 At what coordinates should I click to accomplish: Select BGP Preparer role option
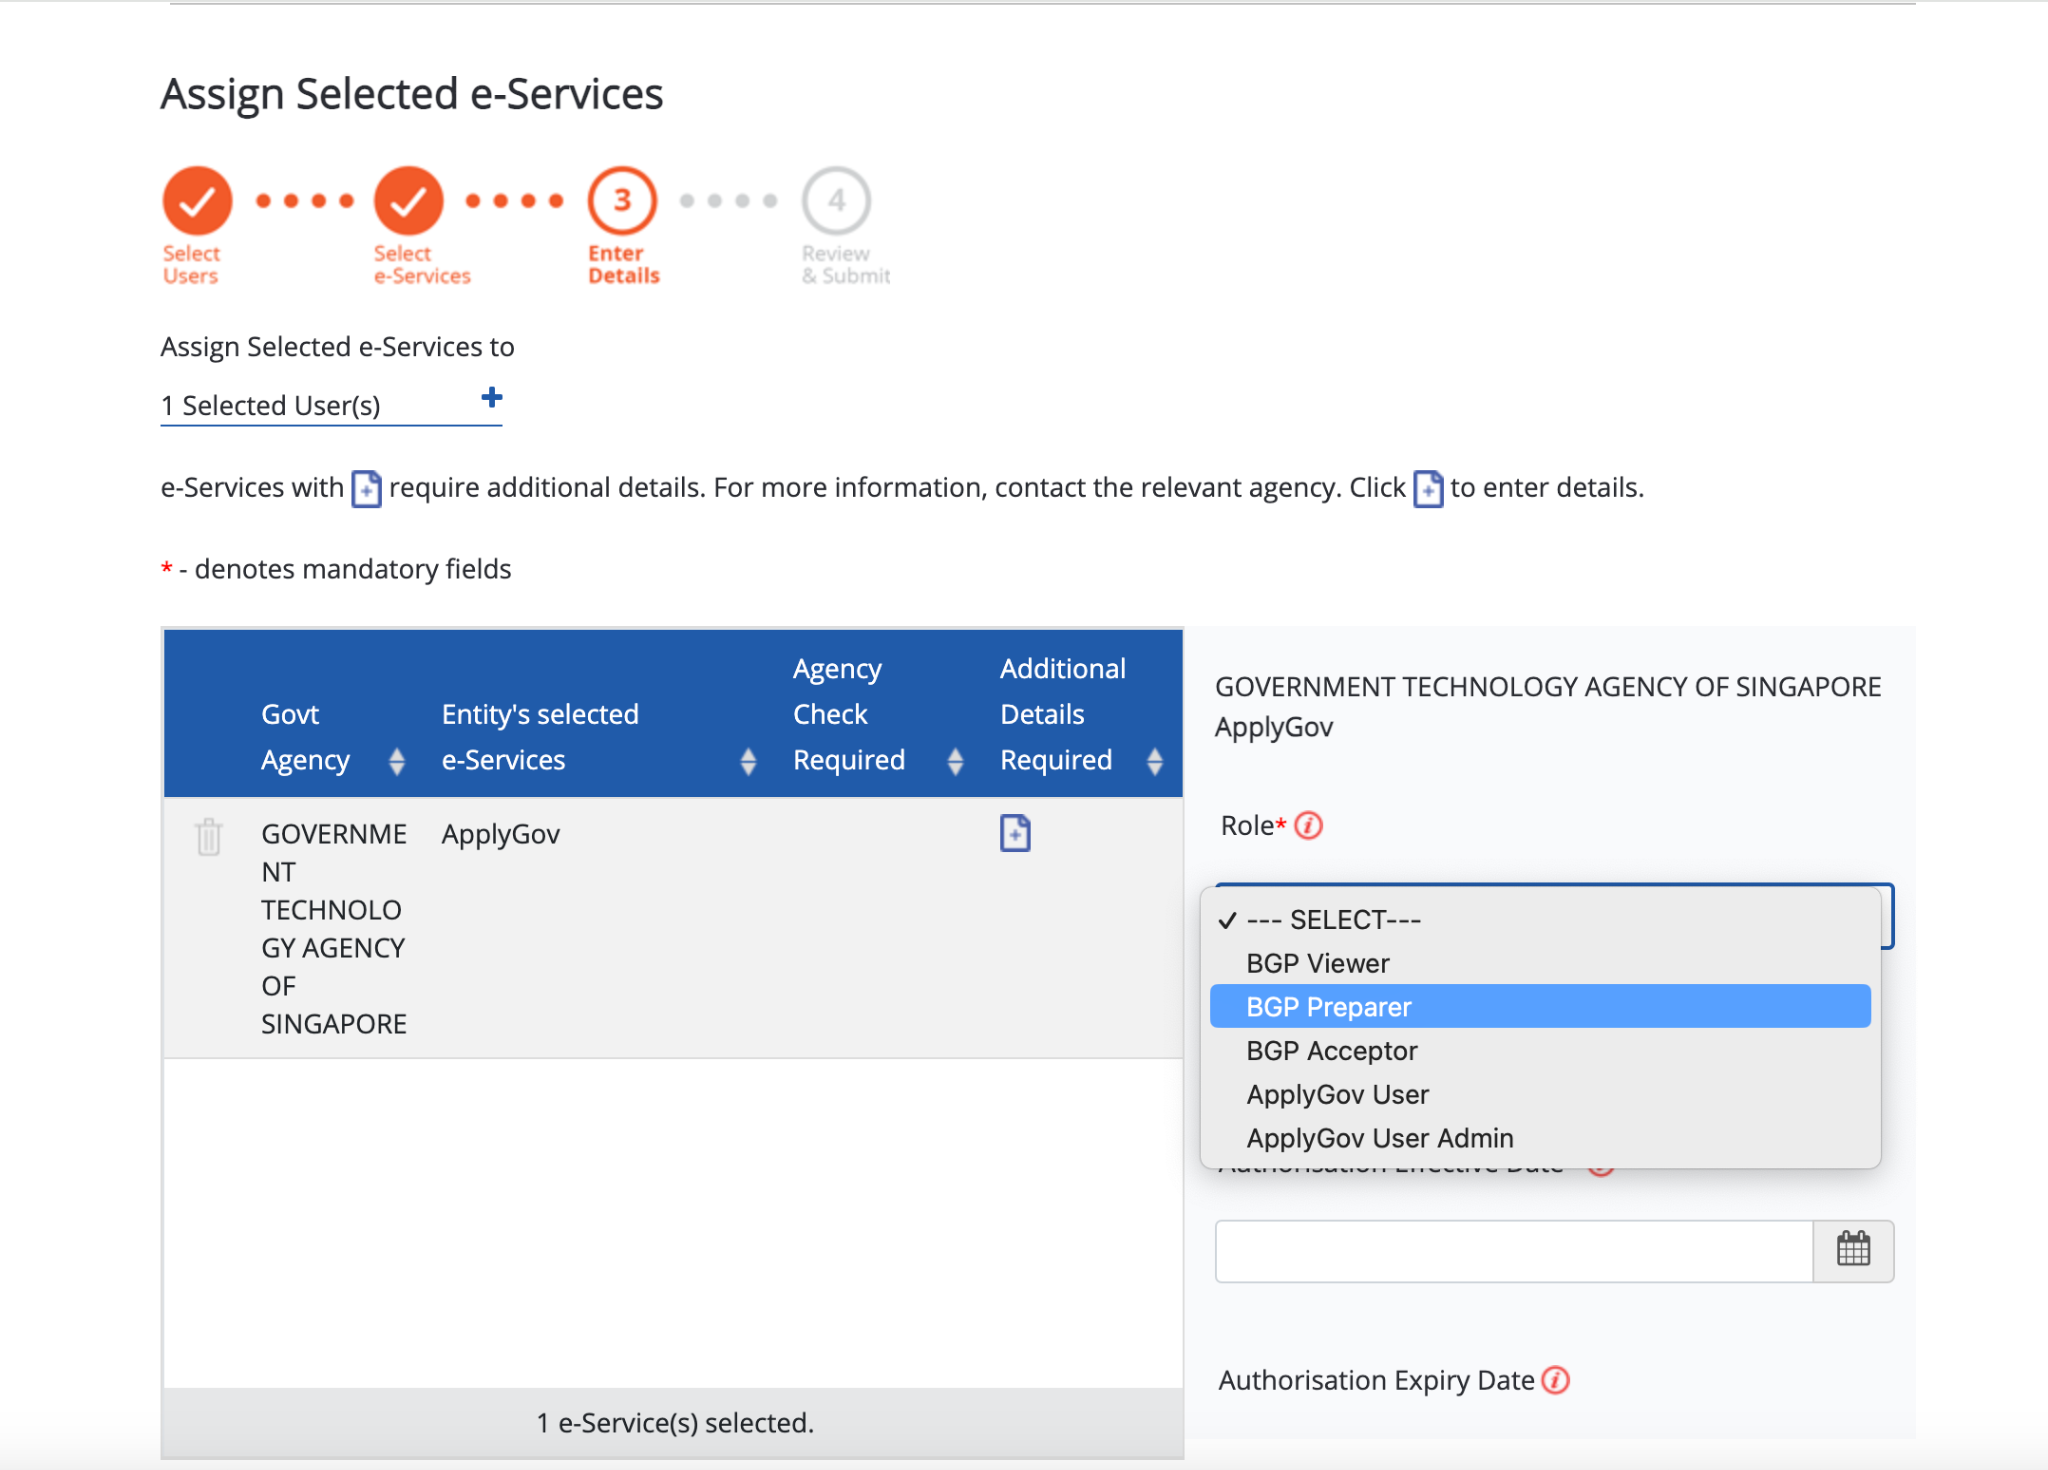point(1540,1007)
